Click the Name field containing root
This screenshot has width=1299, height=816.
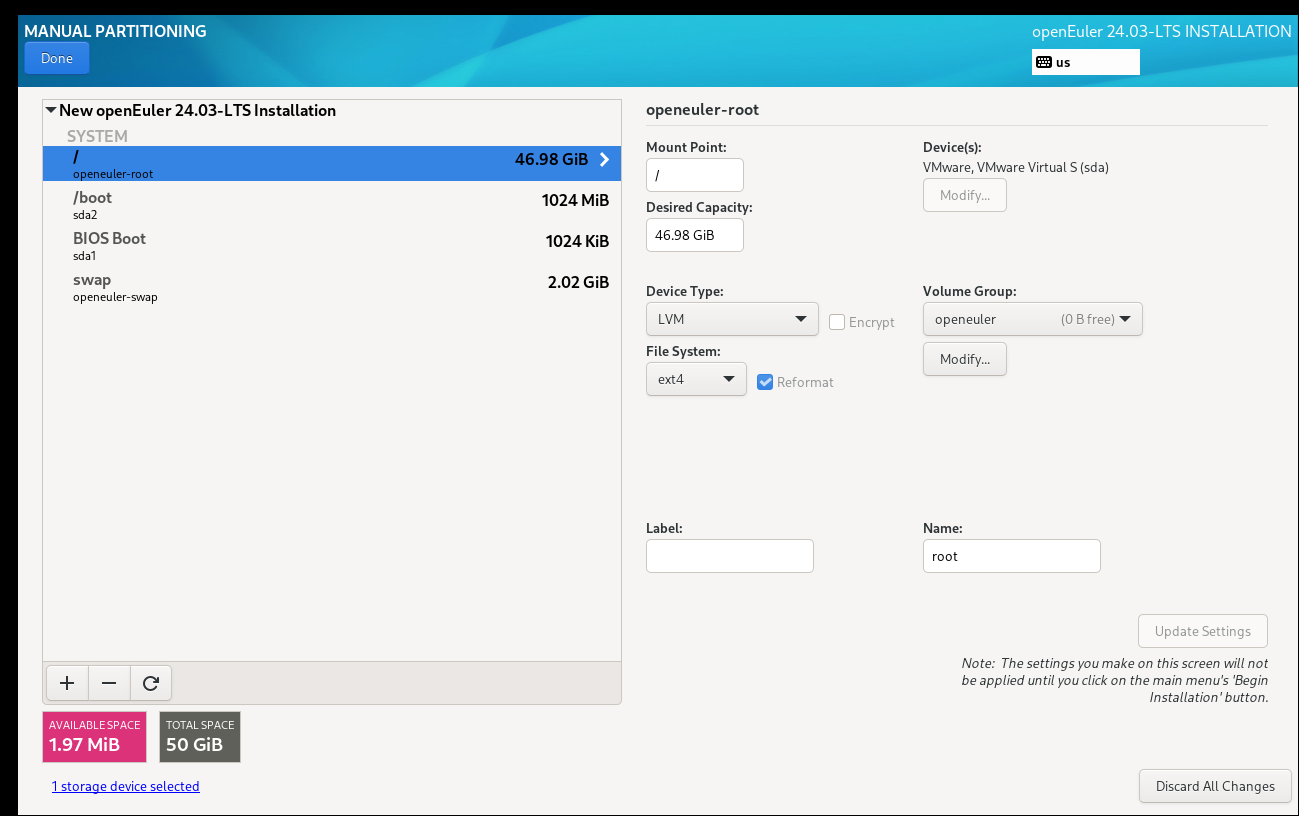tap(1011, 556)
